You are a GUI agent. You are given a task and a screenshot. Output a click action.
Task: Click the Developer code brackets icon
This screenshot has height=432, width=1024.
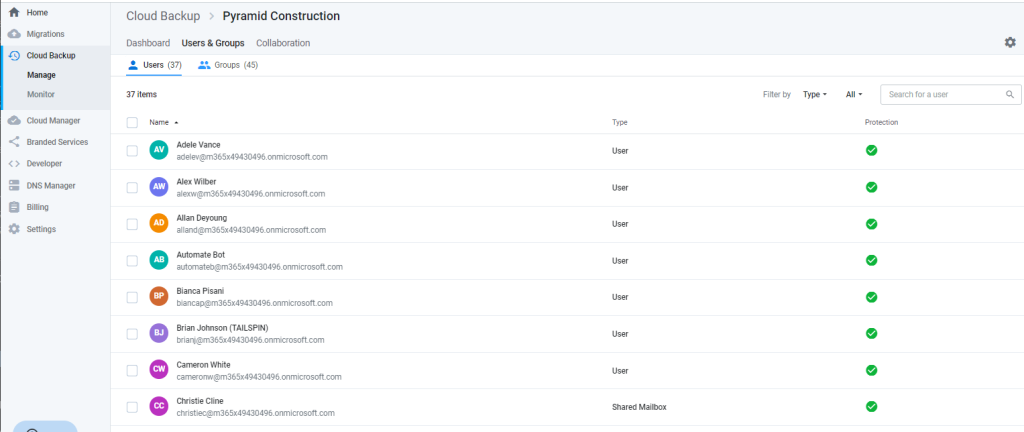[x=14, y=164]
